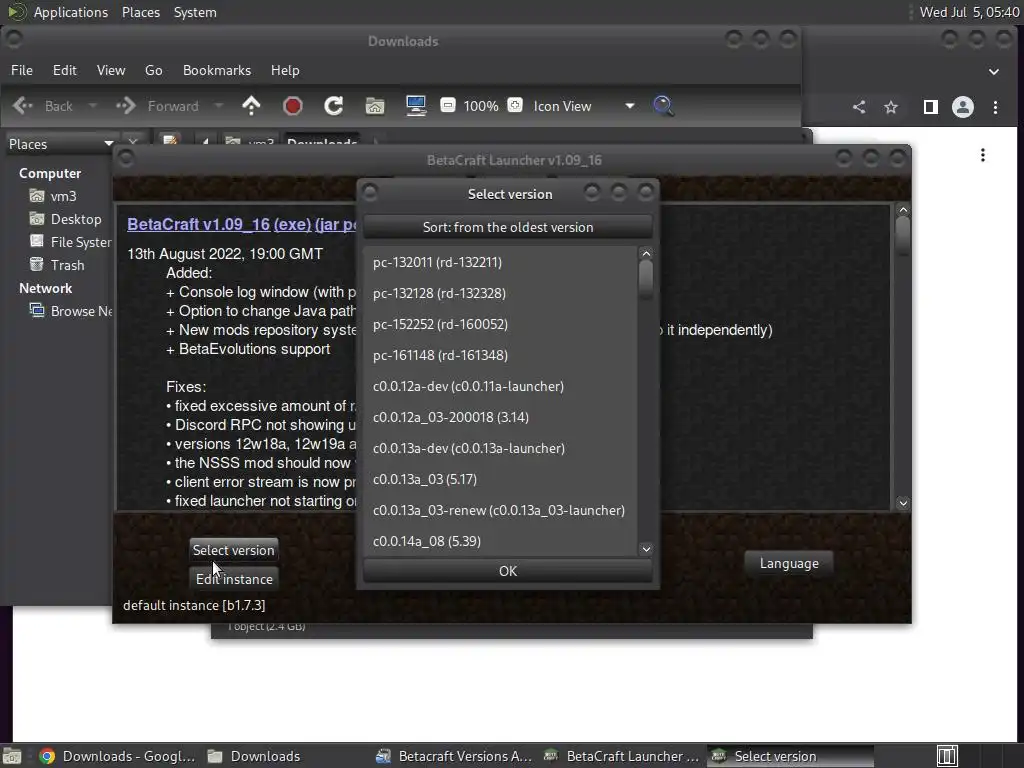This screenshot has width=1024, height=768.
Task: Click the Language button
Action: click(789, 563)
